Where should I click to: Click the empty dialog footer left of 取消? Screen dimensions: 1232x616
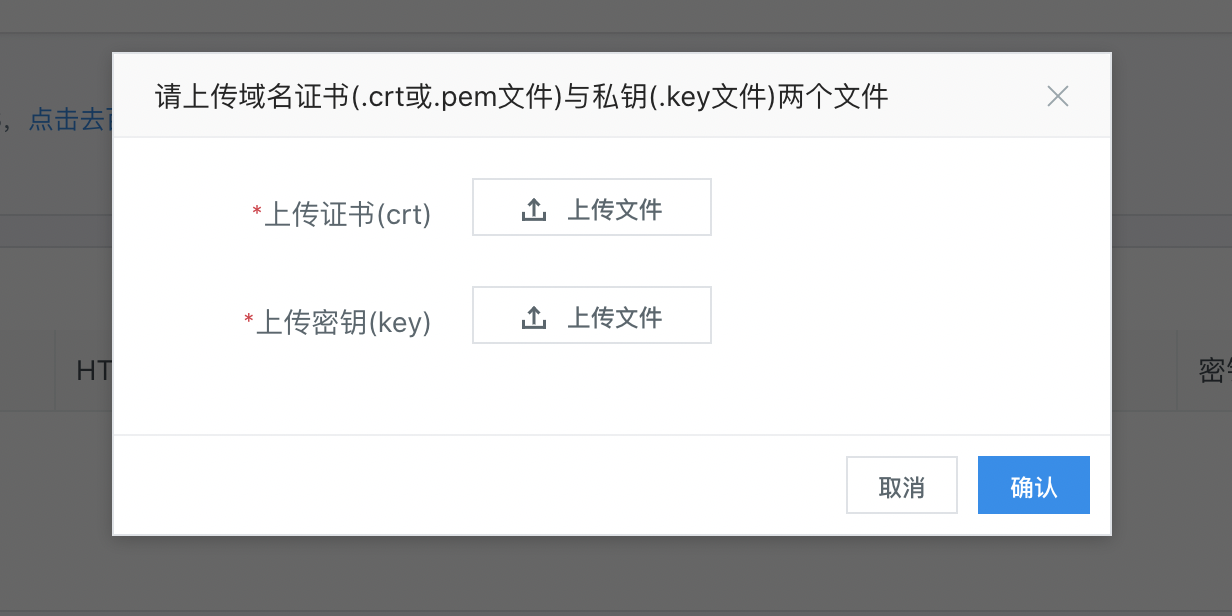480,486
